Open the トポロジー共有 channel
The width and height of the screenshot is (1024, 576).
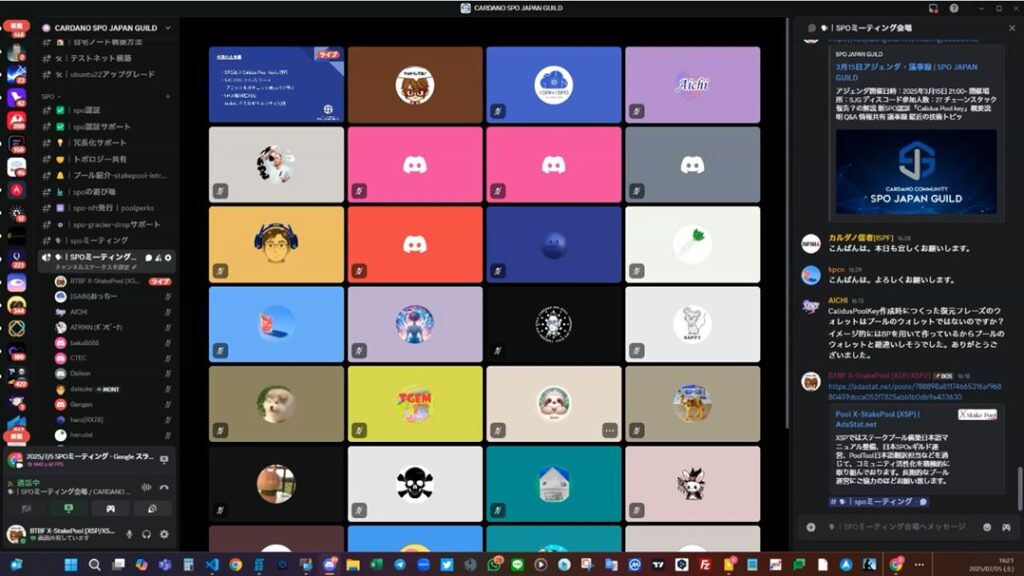click(x=99, y=159)
